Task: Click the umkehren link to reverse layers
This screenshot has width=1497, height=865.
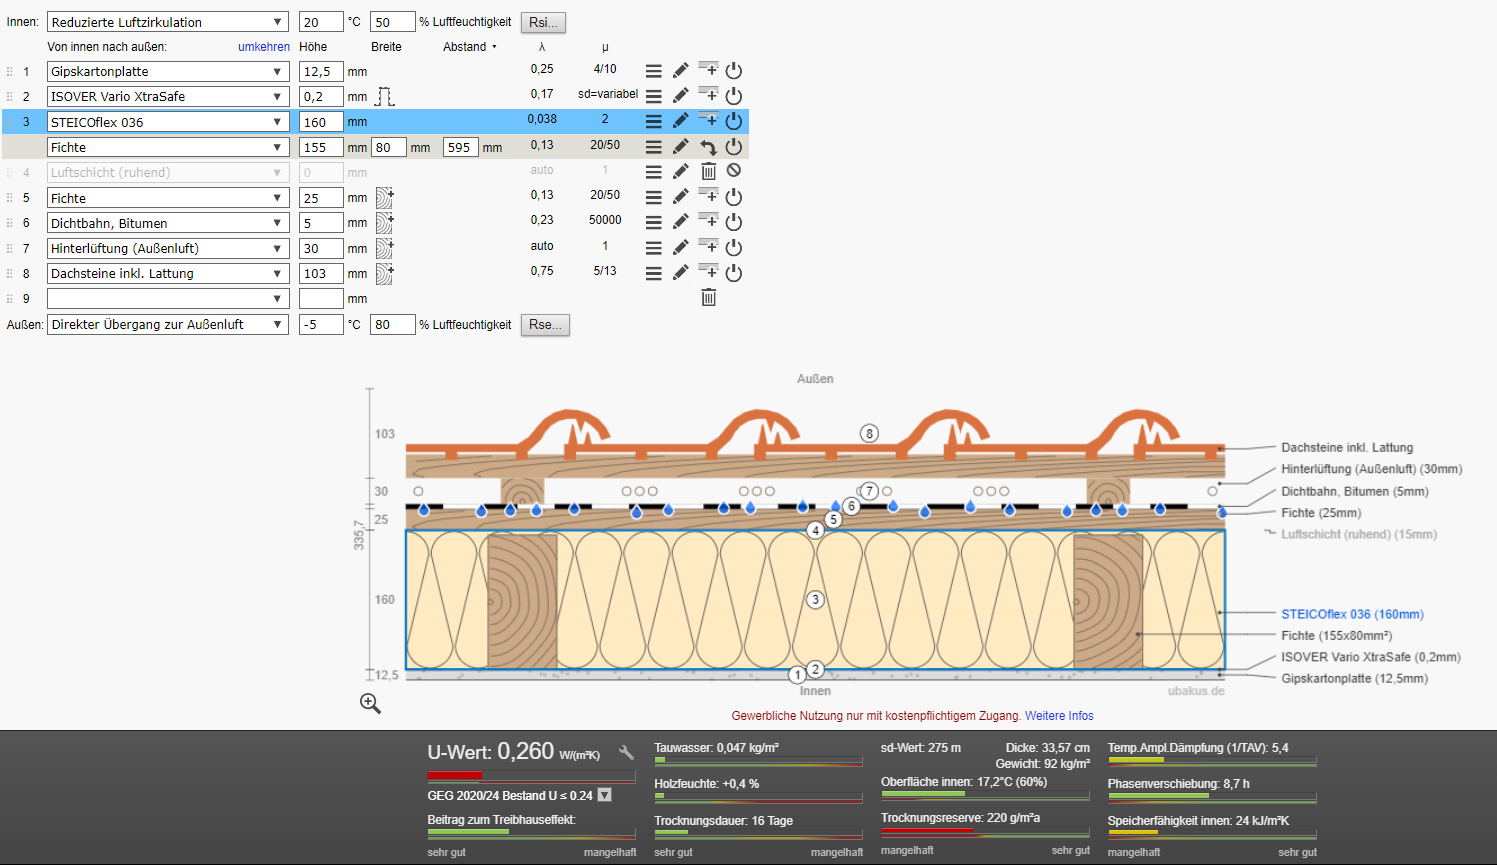Action: [x=264, y=47]
